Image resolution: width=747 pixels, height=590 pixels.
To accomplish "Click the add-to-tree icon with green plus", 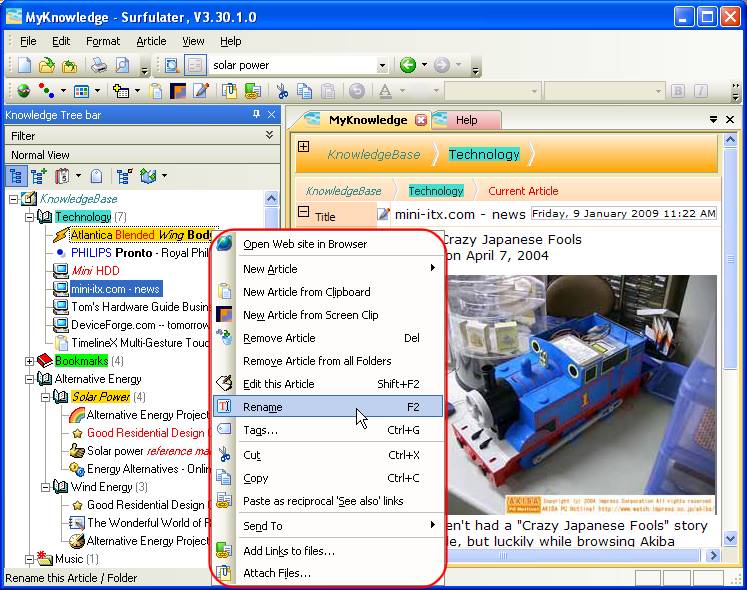I will [39, 176].
